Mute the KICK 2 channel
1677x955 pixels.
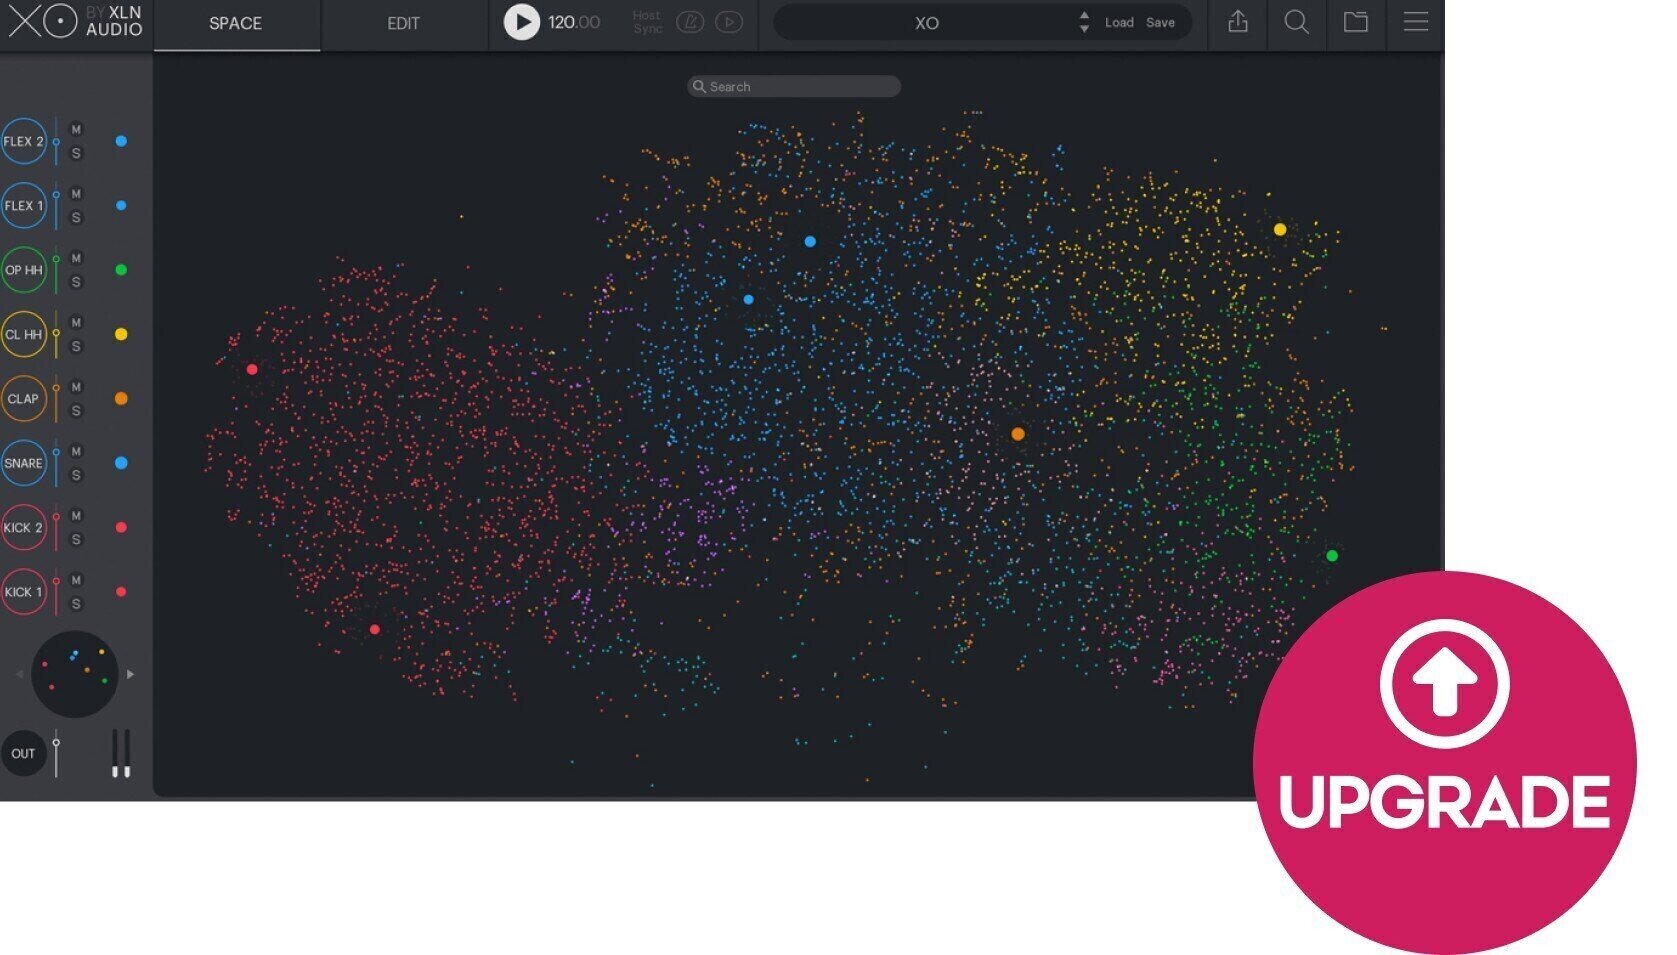click(76, 516)
